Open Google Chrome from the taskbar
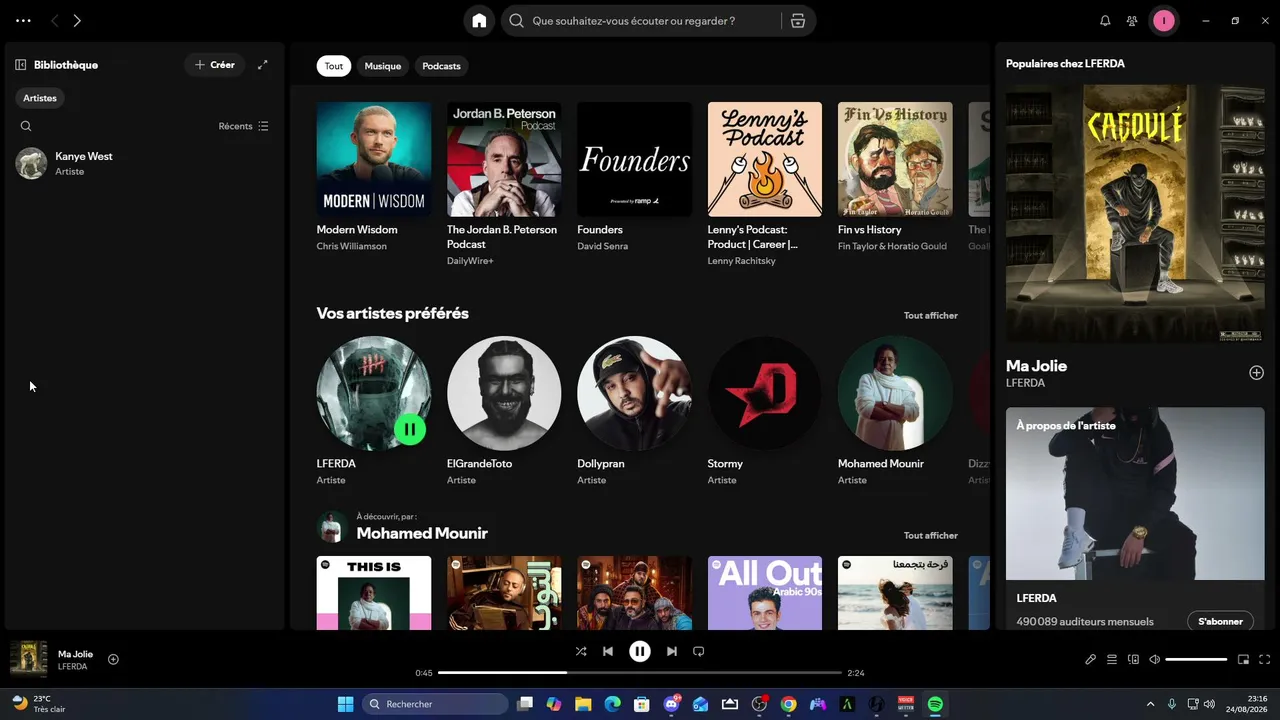The height and width of the screenshot is (720, 1280). 789,704
